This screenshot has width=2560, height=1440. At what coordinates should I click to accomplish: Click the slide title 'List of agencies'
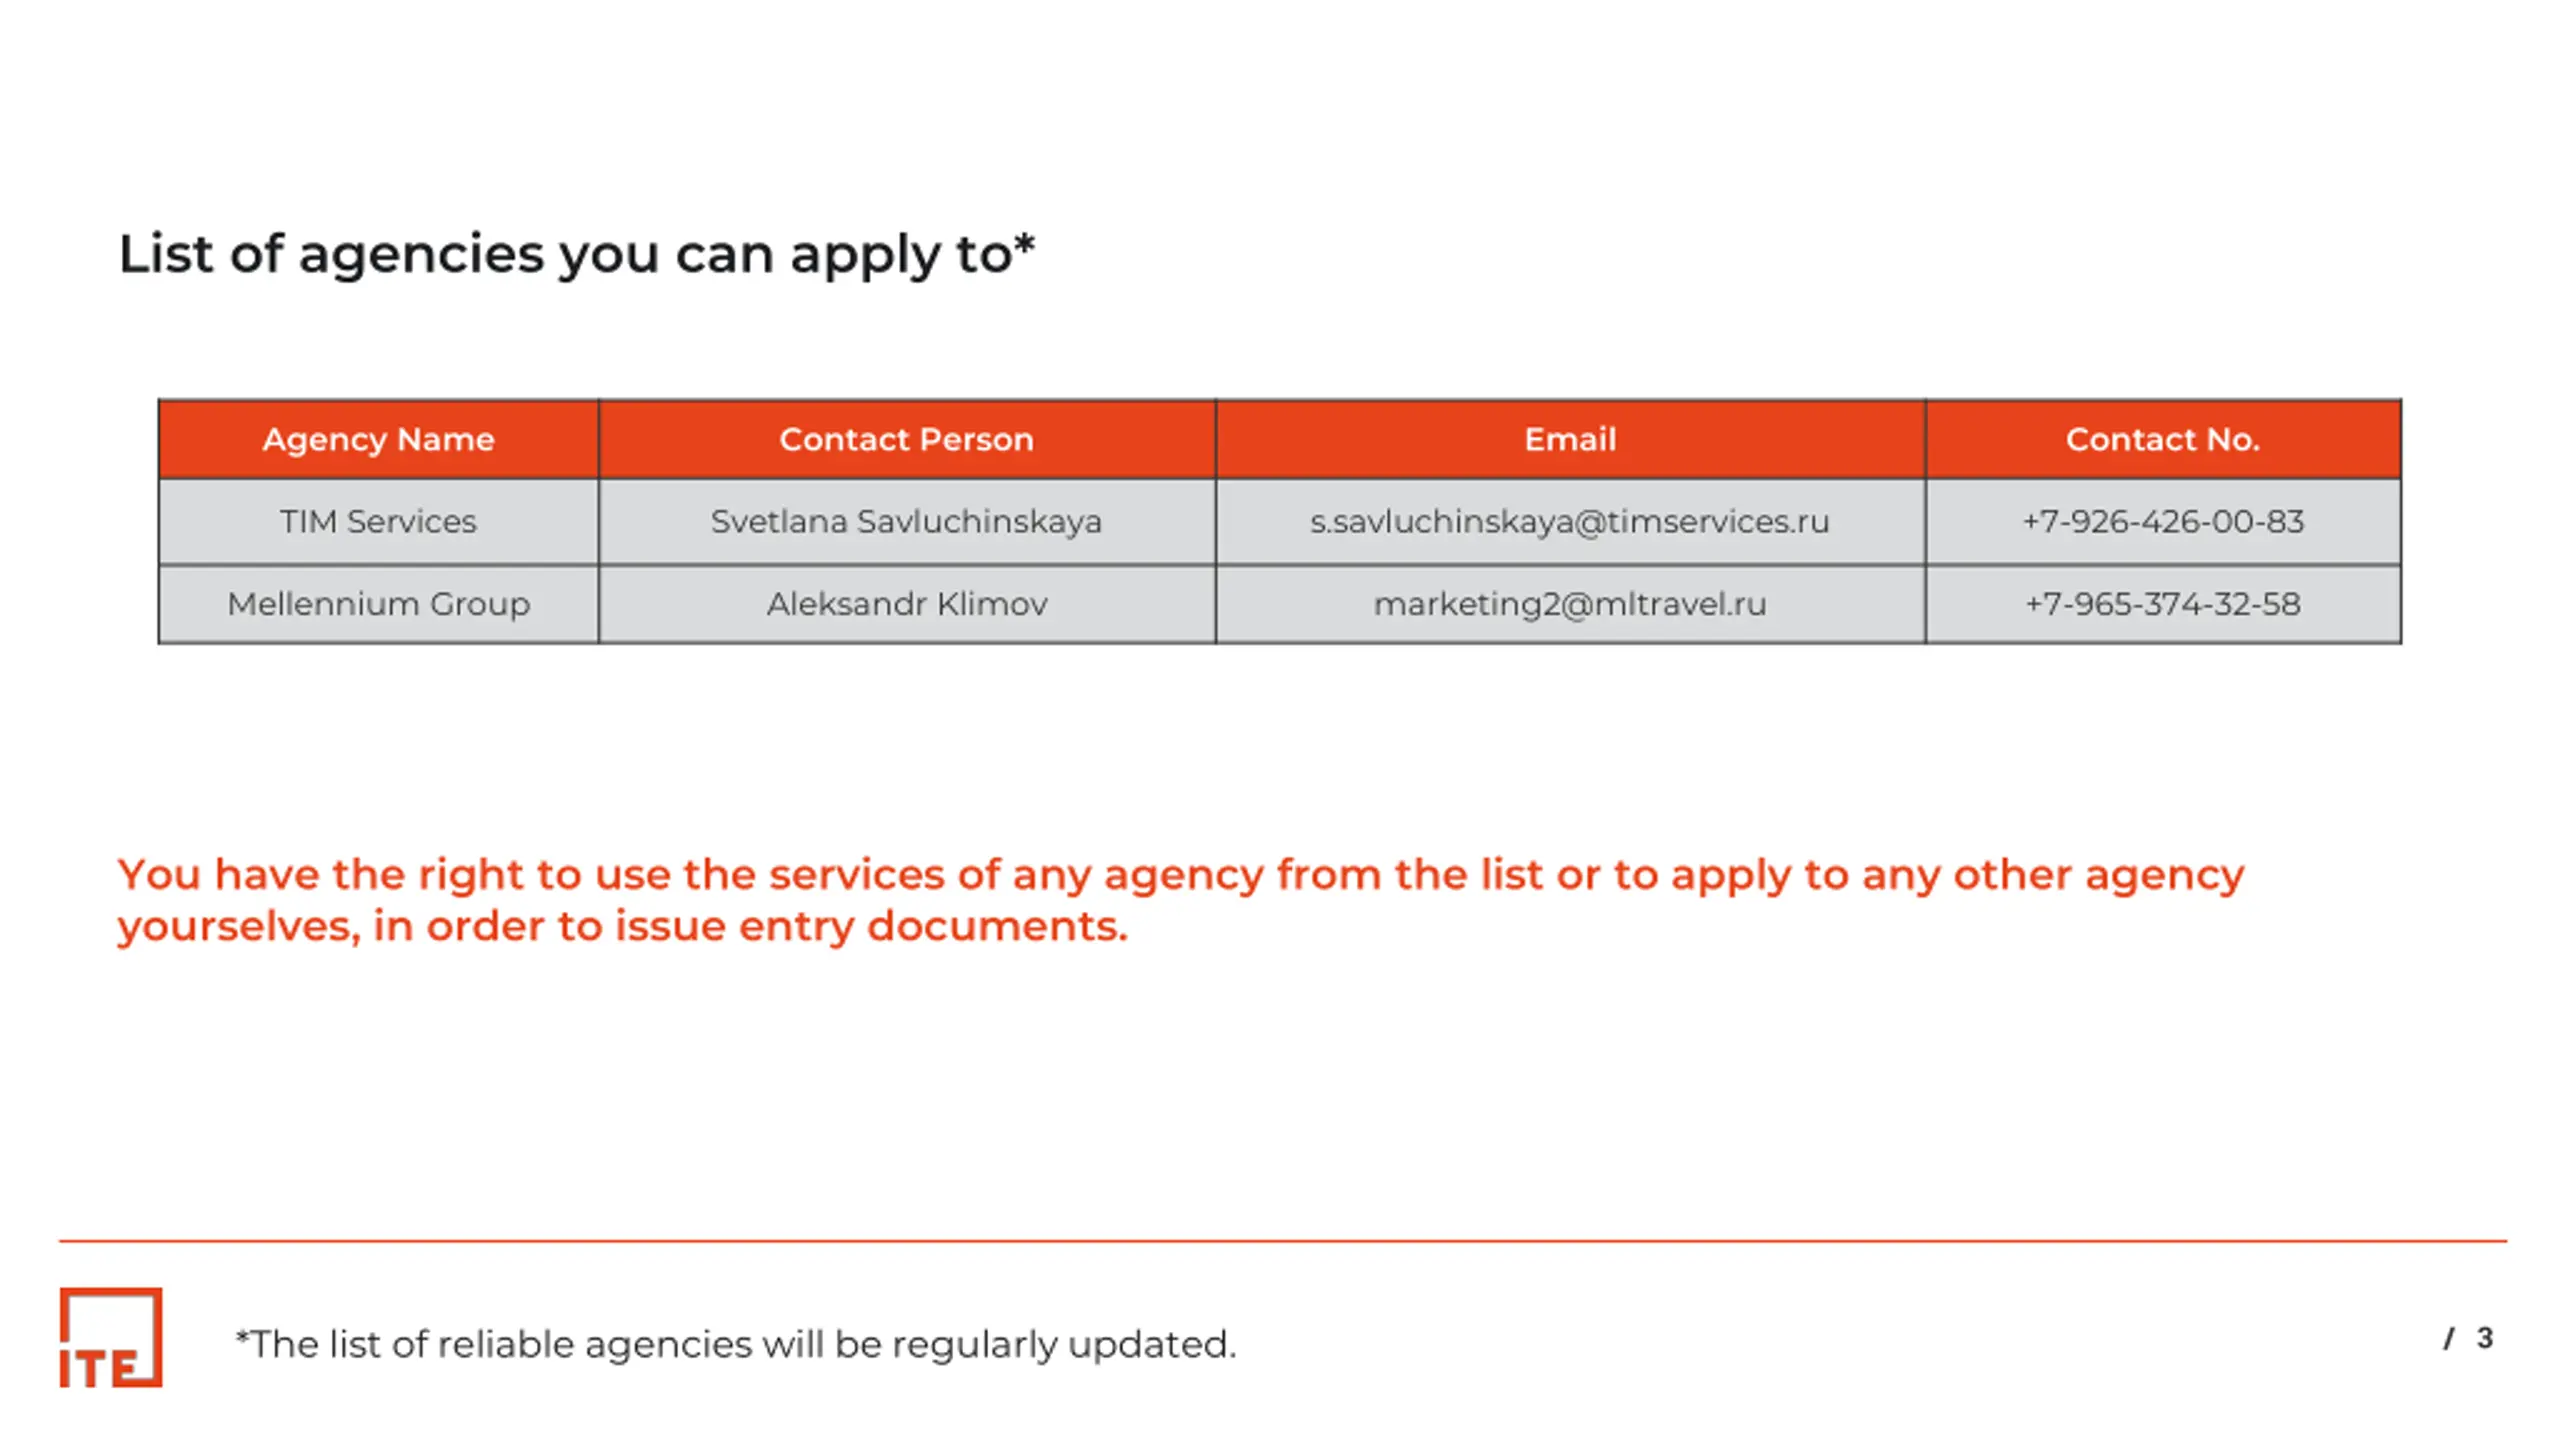331,254
